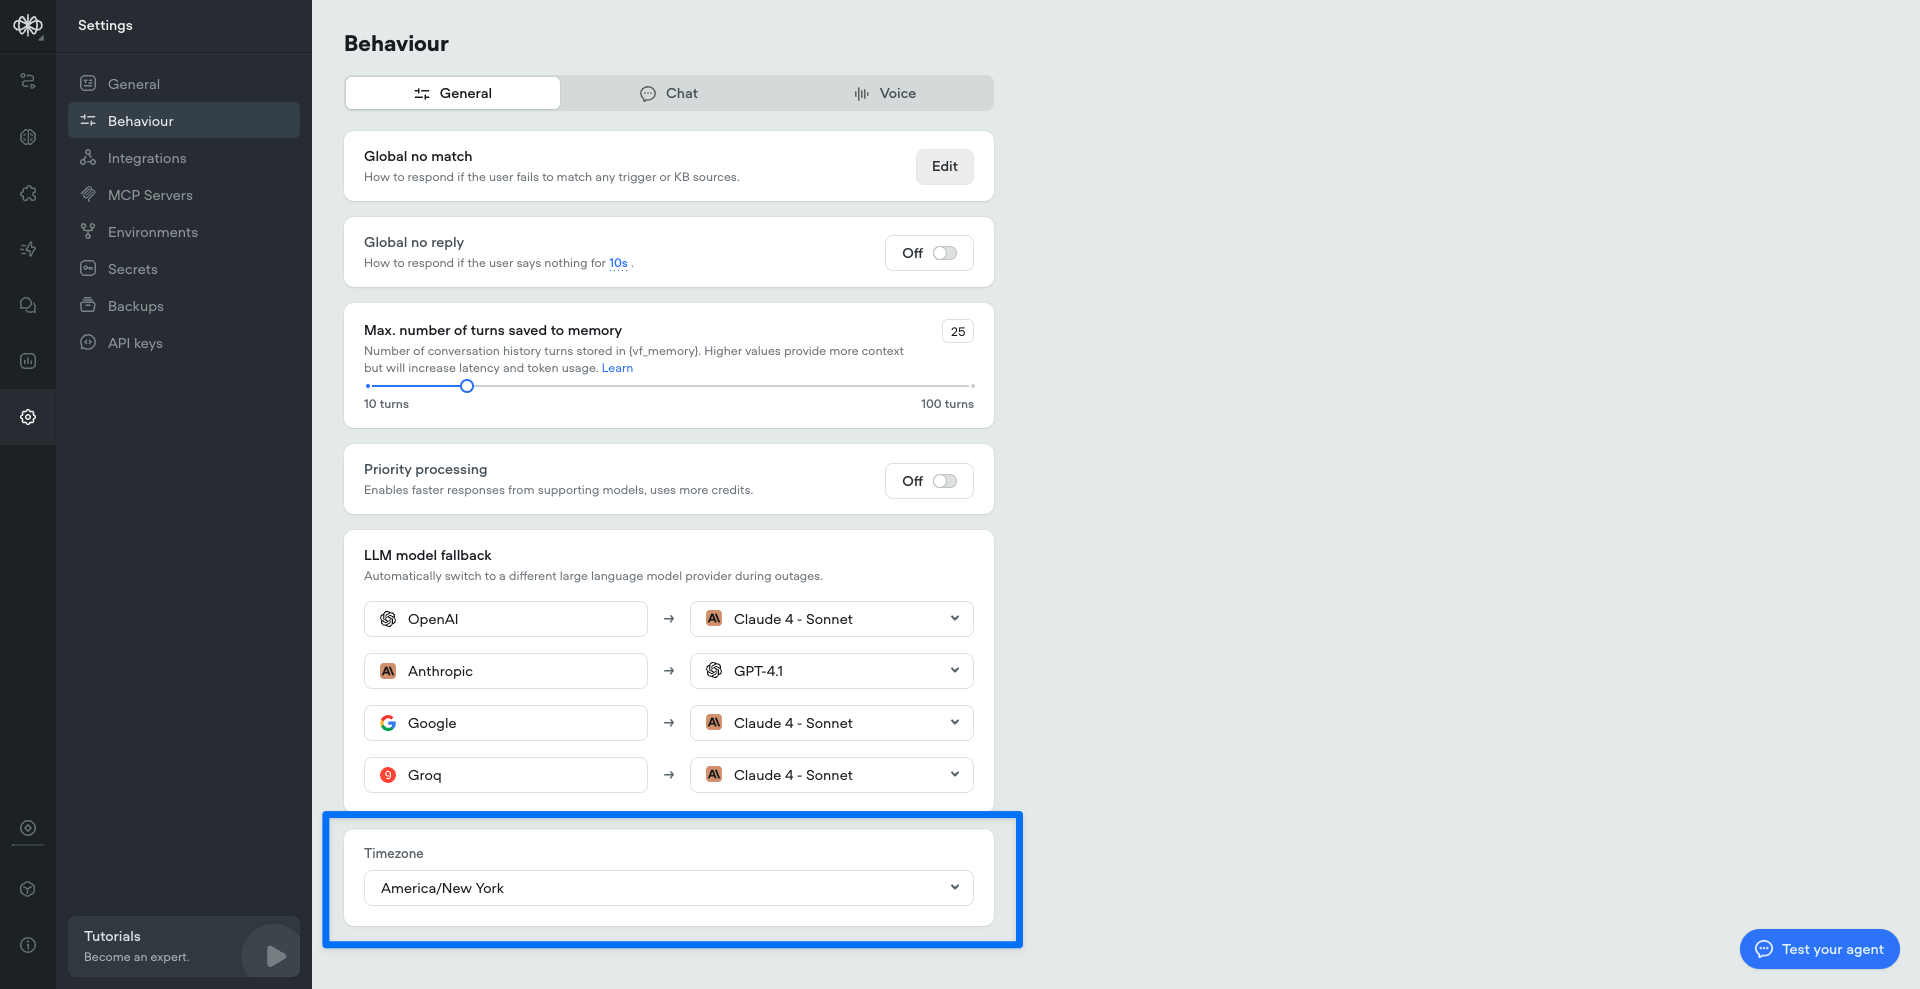Click the 10s no reply duration link
The width and height of the screenshot is (1920, 989).
click(x=619, y=264)
